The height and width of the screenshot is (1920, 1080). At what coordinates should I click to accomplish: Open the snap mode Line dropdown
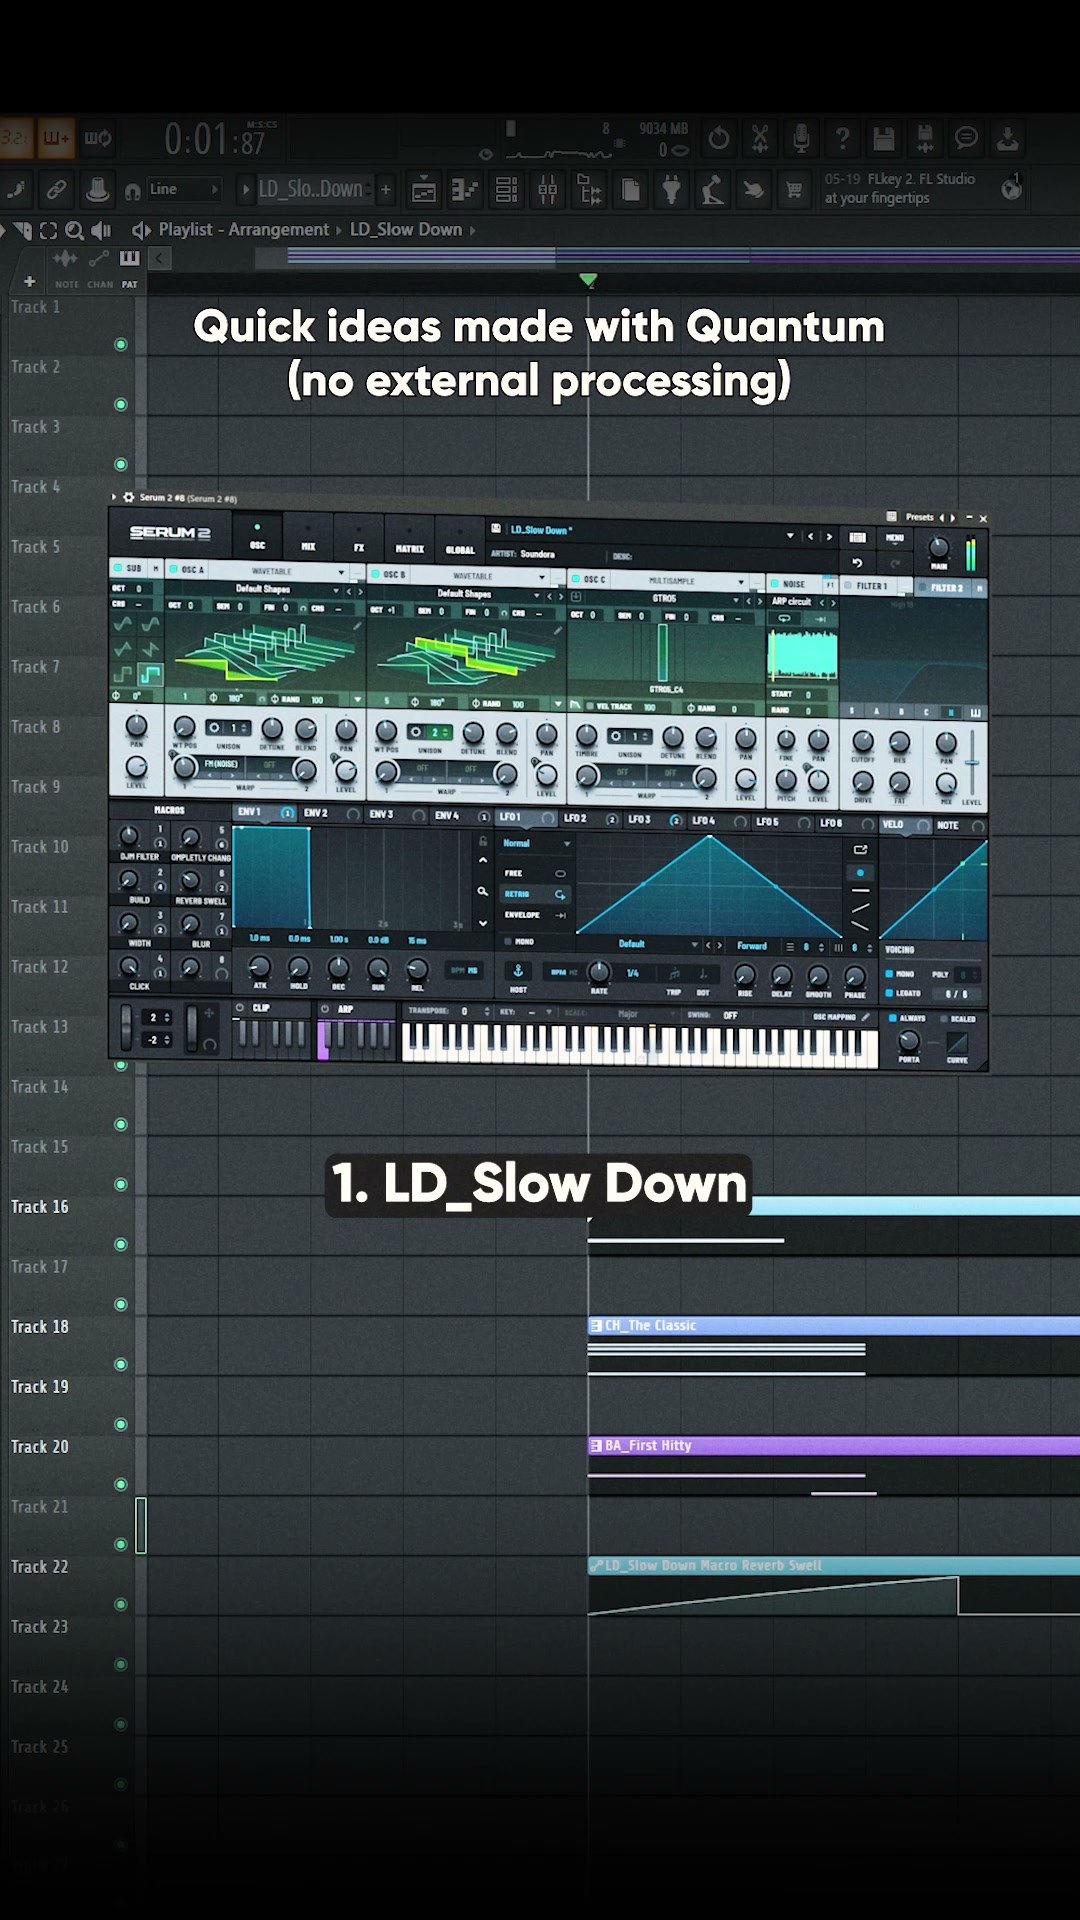[183, 189]
